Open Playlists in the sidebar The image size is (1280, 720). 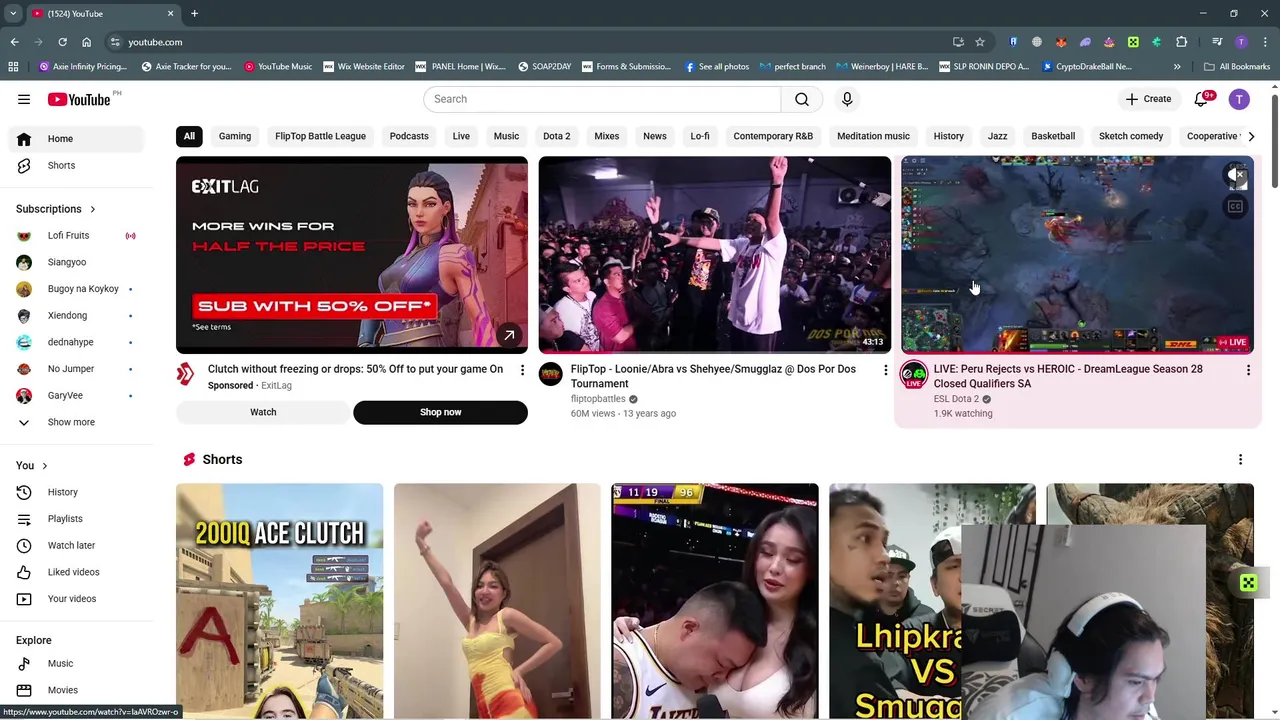click(x=78, y=519)
